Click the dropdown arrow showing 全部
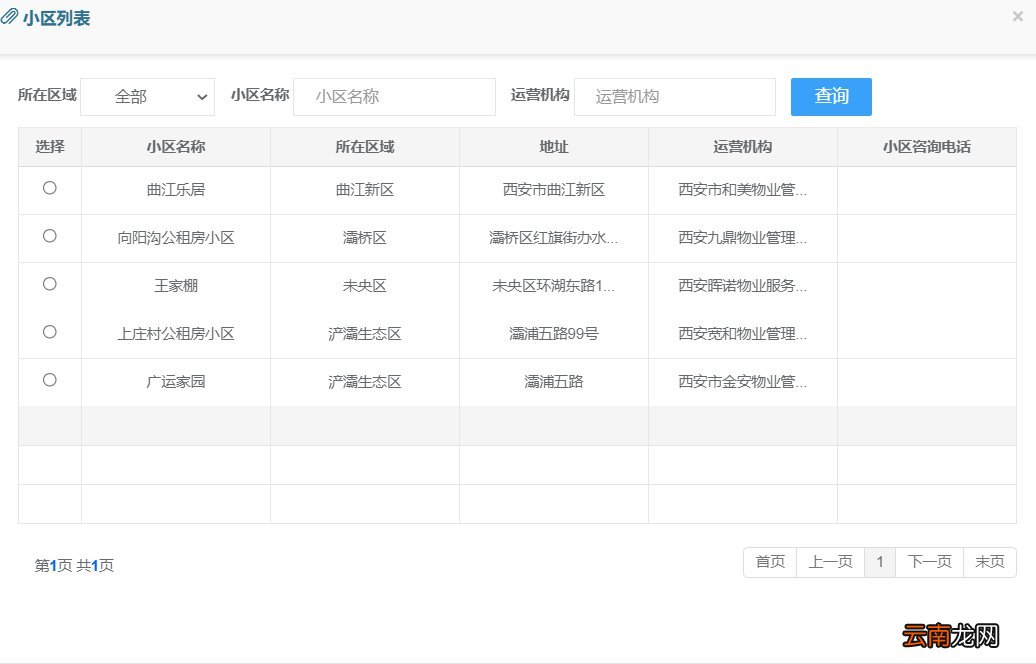 [201, 96]
